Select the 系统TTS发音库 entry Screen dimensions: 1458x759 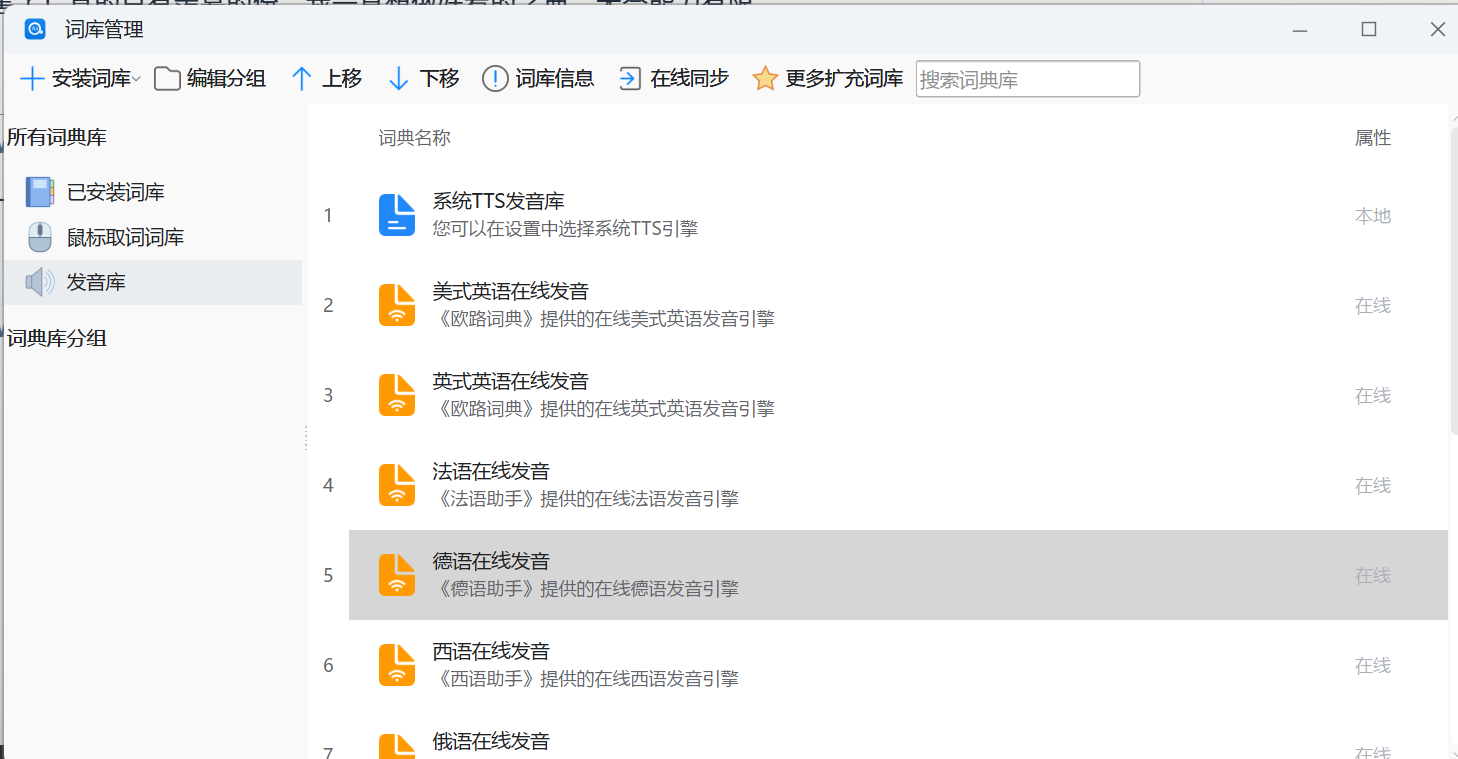tap(500, 215)
